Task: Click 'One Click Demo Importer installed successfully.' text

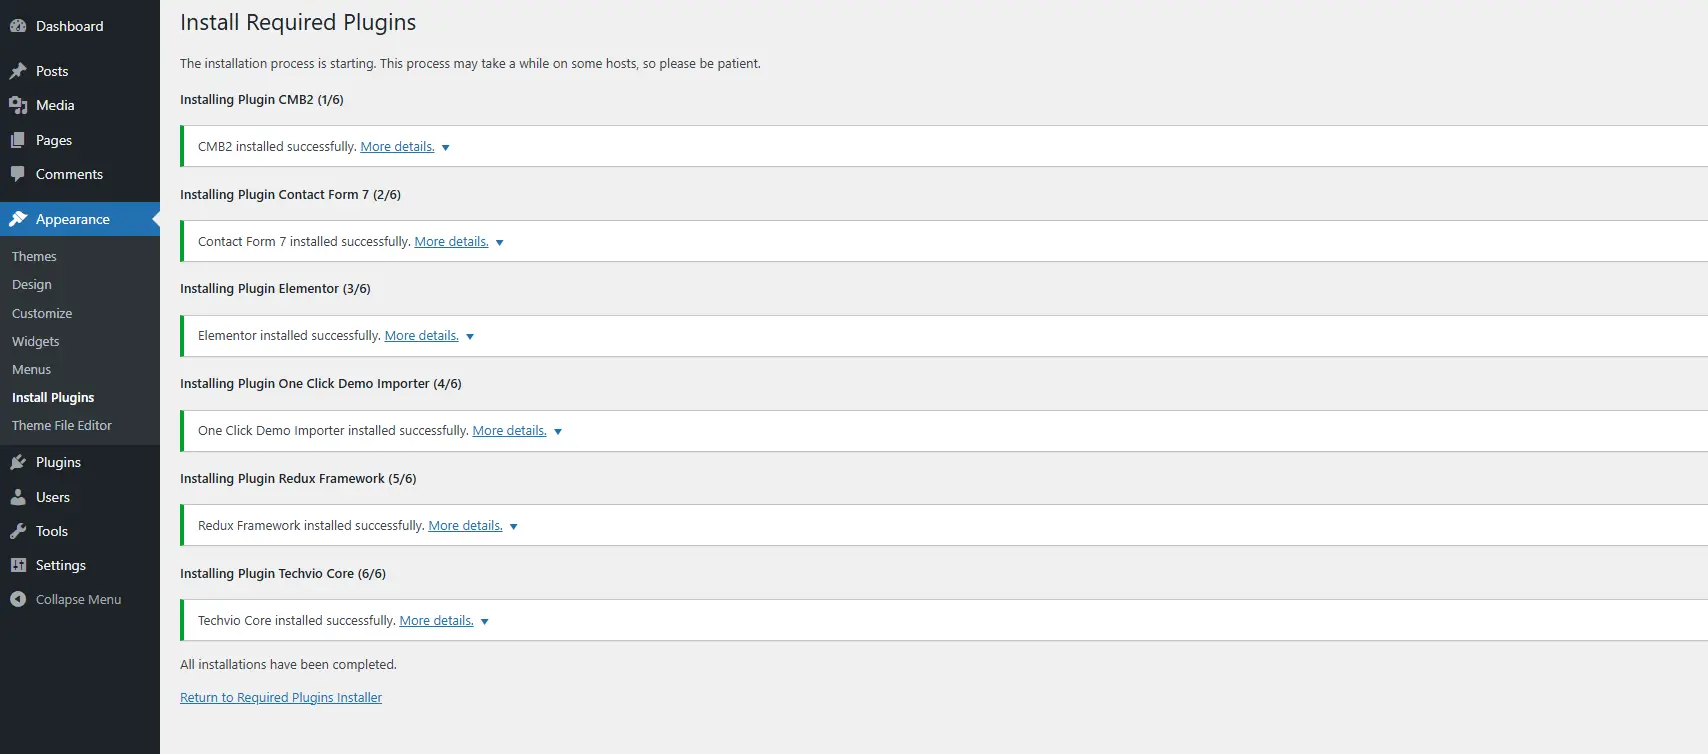Action: point(333,430)
